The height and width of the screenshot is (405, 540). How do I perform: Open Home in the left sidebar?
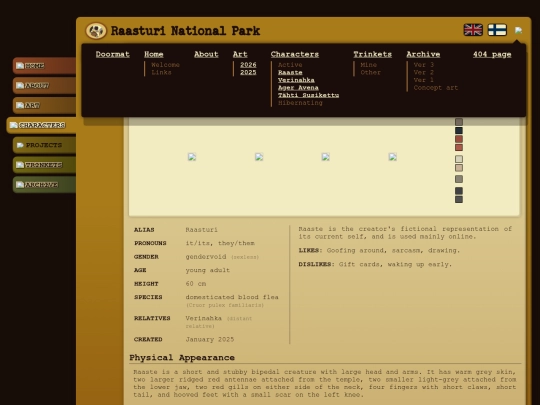[x=44, y=65]
